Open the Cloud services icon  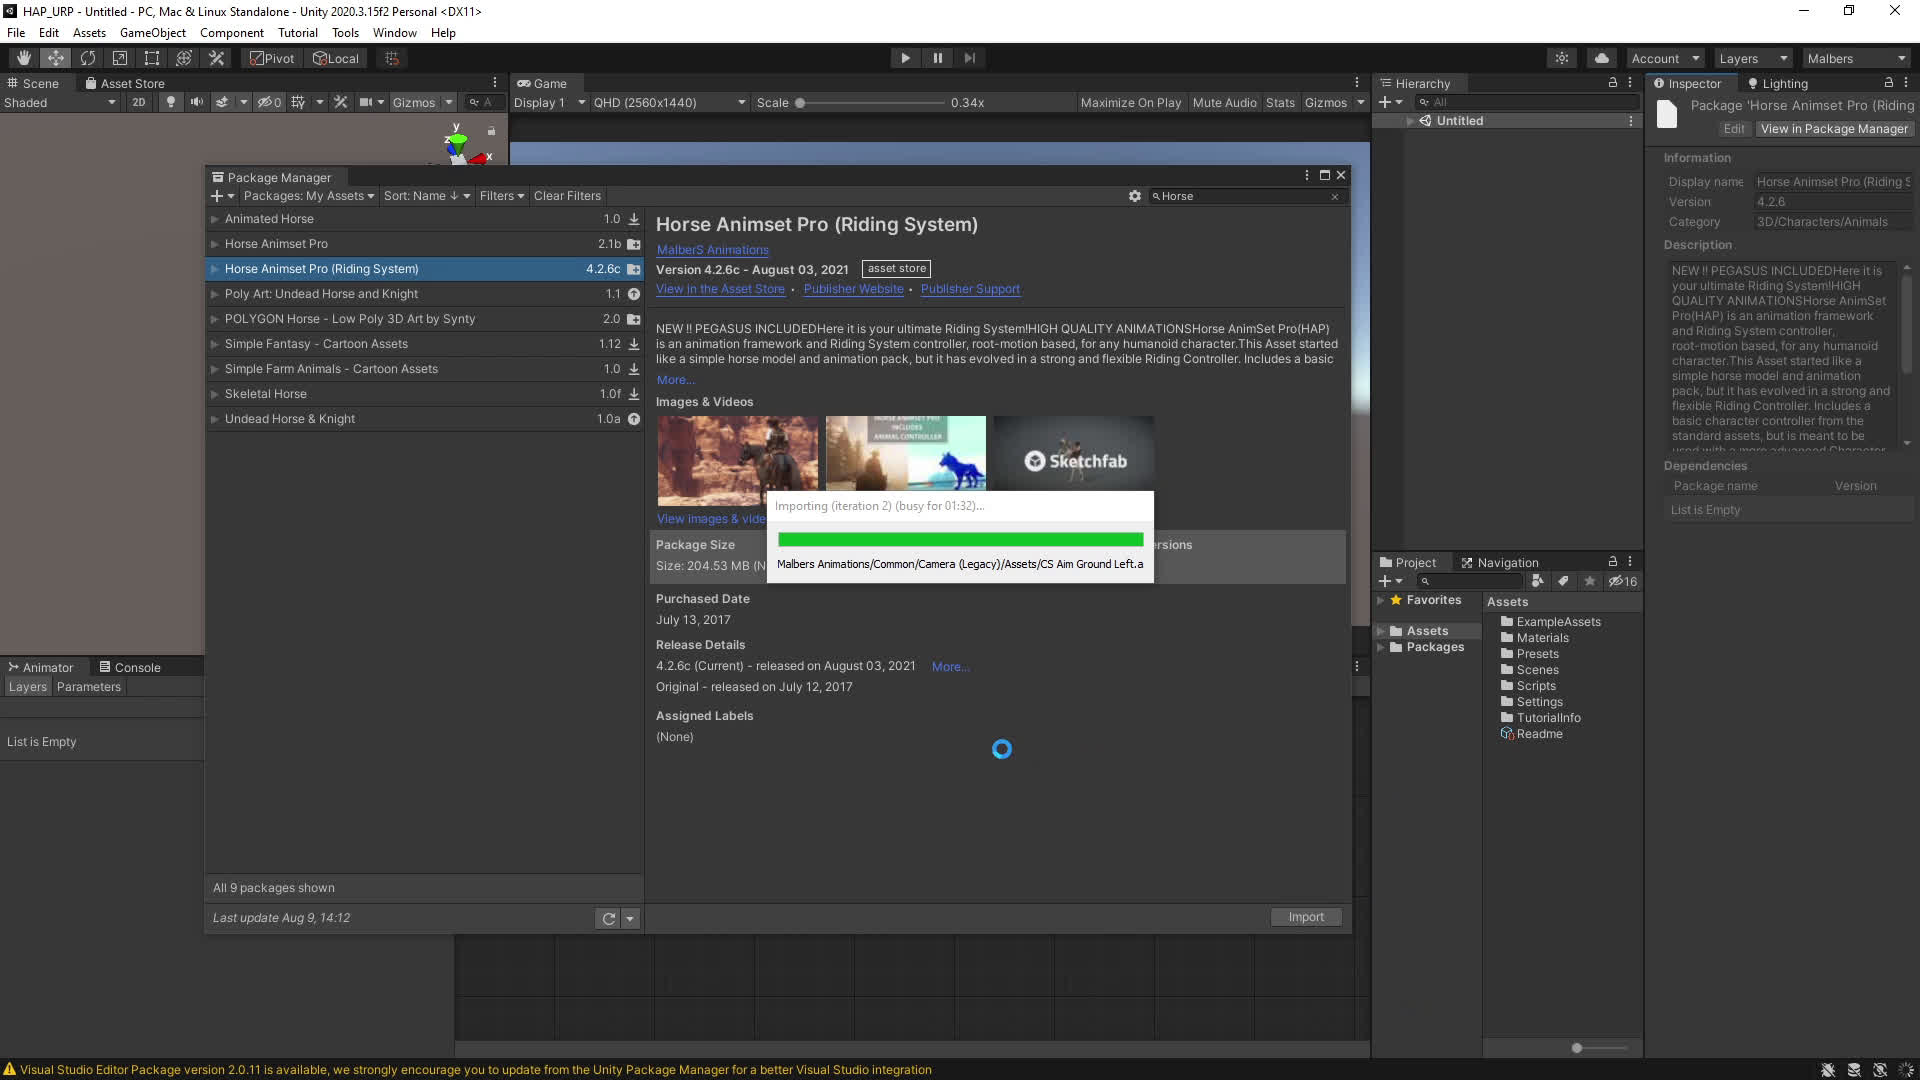click(1602, 58)
